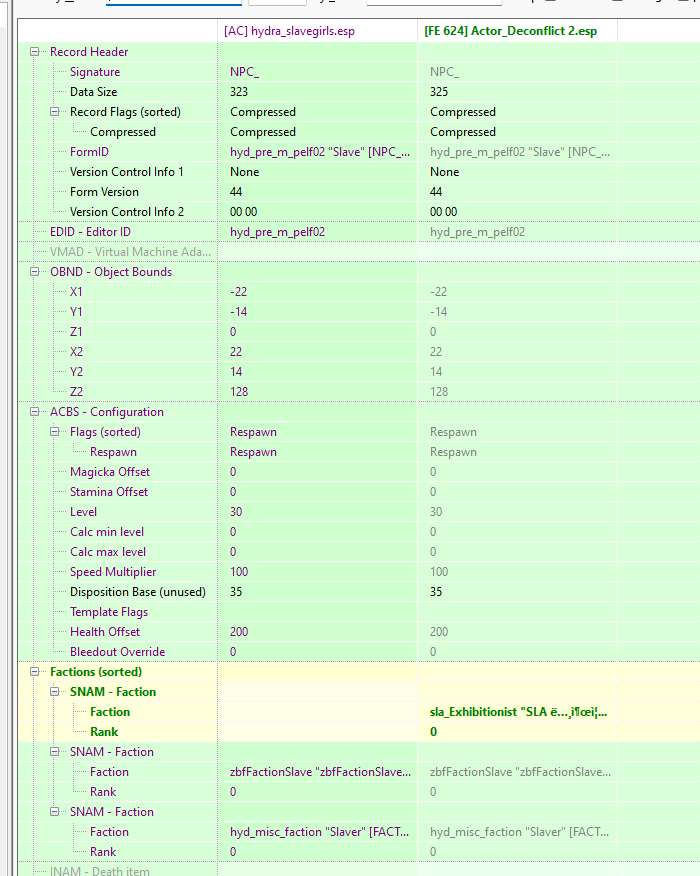The height and width of the screenshot is (876, 700).
Task: Select the Speed Multiplier row
Action: pyautogui.click(x=113, y=572)
